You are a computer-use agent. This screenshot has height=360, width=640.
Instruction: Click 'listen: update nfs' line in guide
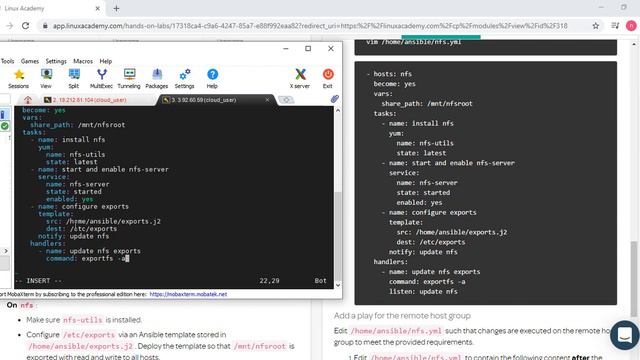(423, 291)
